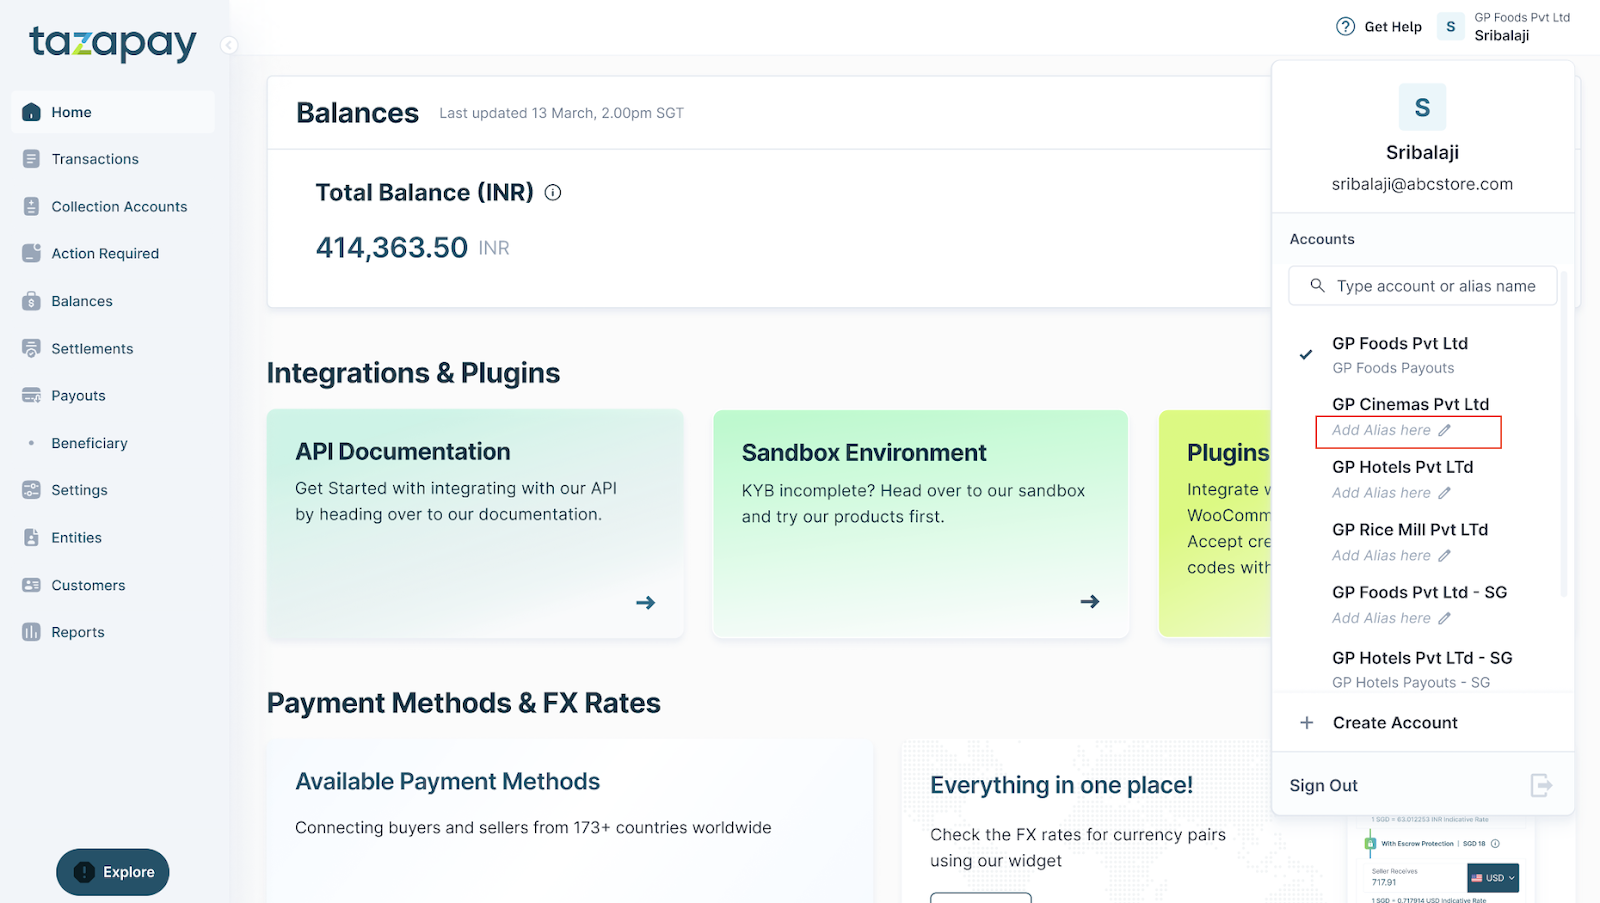Click the large S profile avatar in panel
Image resolution: width=1600 pixels, height=903 pixels.
point(1422,107)
